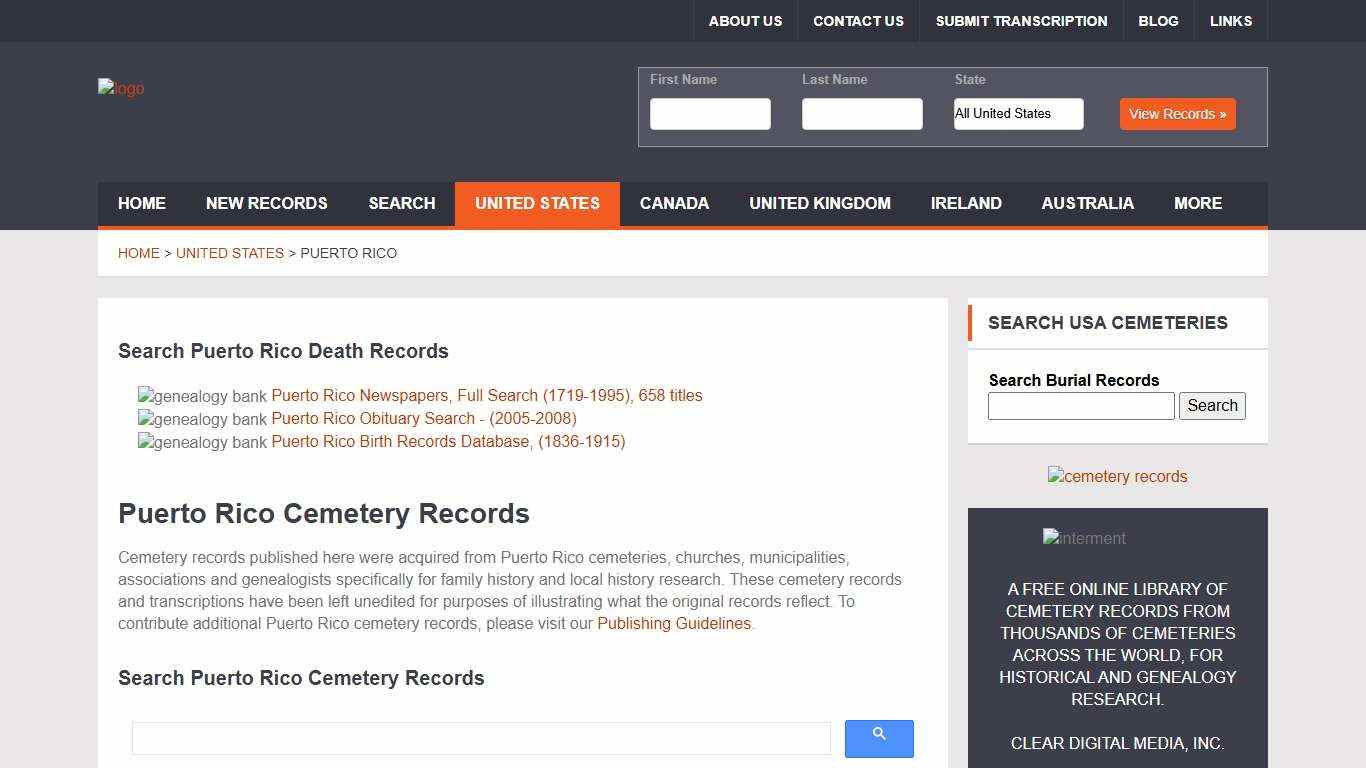The height and width of the screenshot is (768, 1366).
Task: Click the broken logo image
Action: tap(120, 88)
